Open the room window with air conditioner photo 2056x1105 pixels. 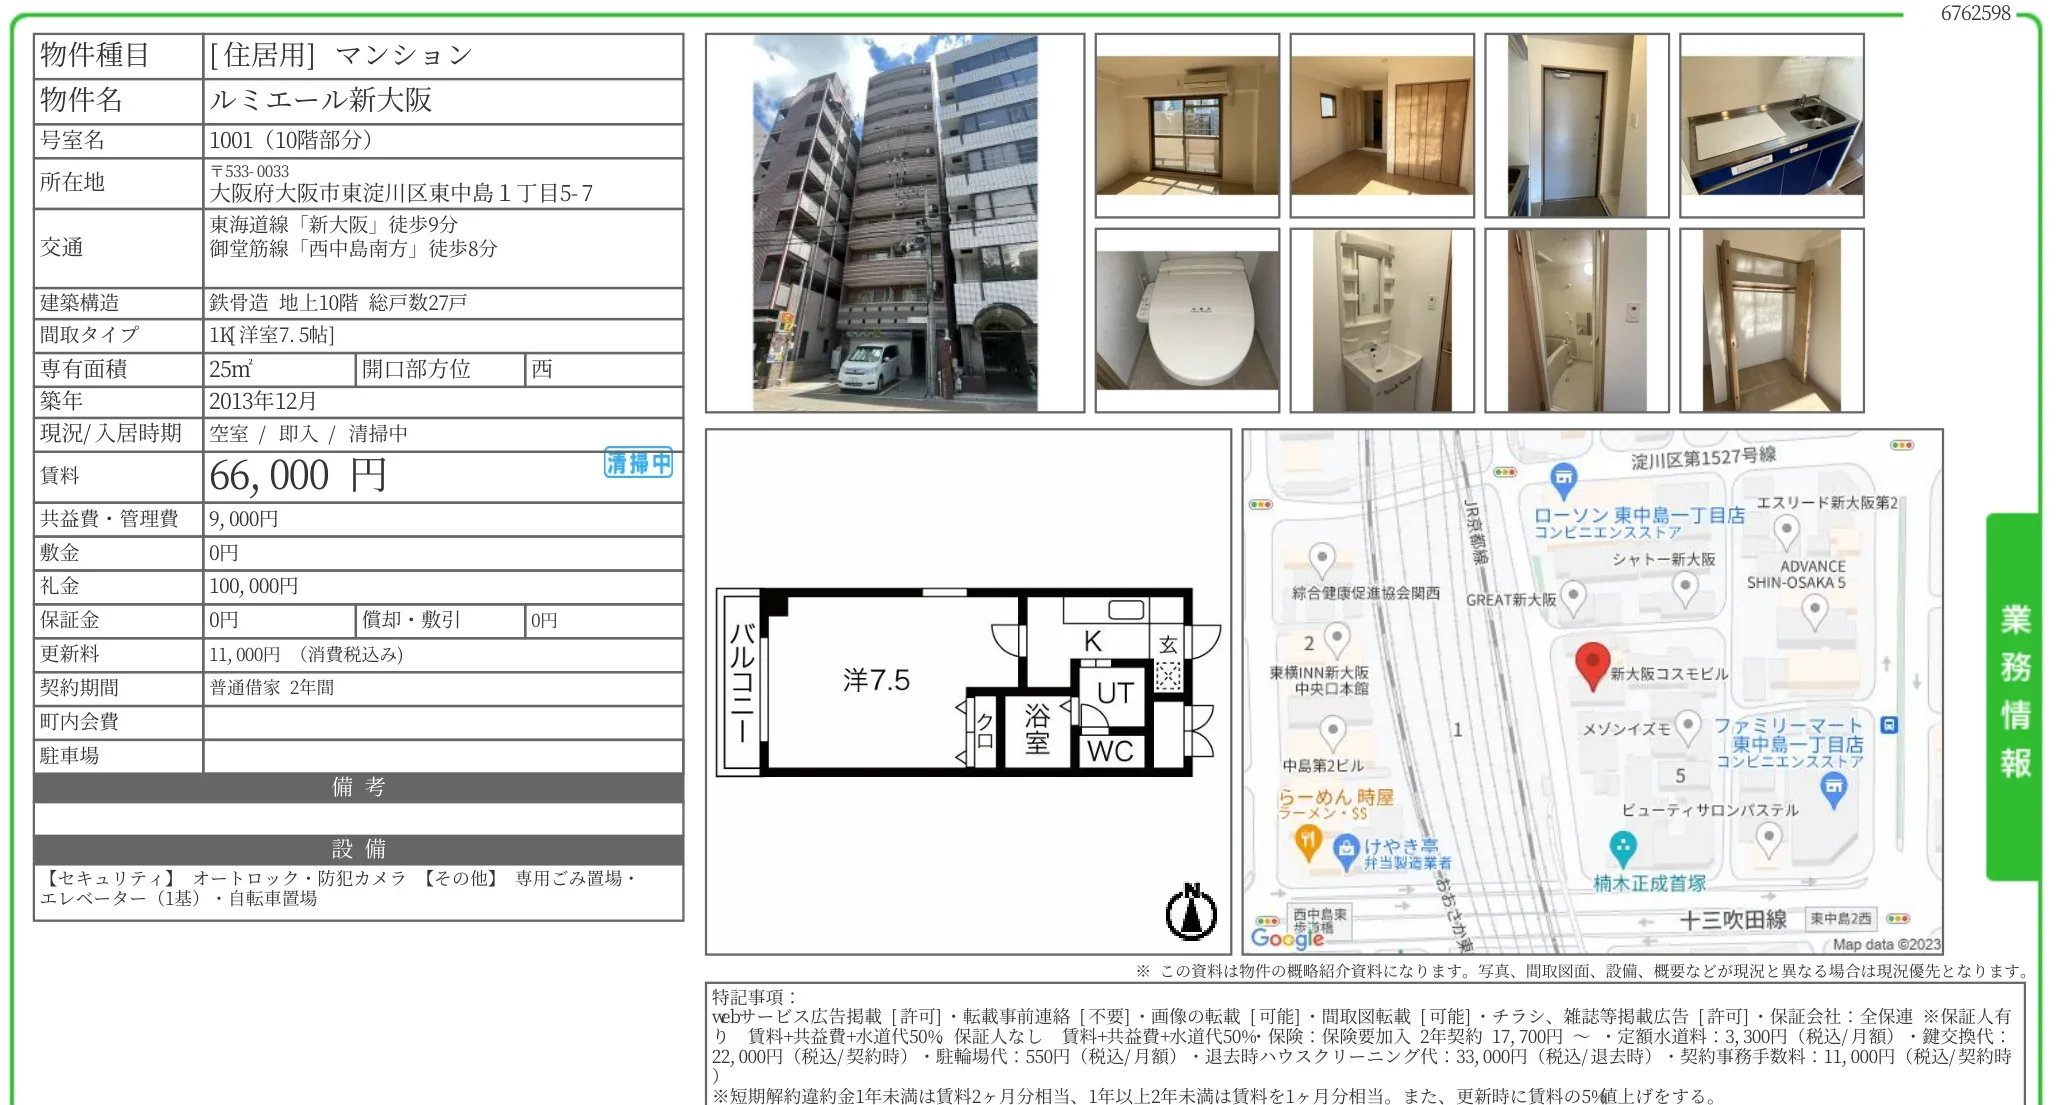coord(1187,125)
